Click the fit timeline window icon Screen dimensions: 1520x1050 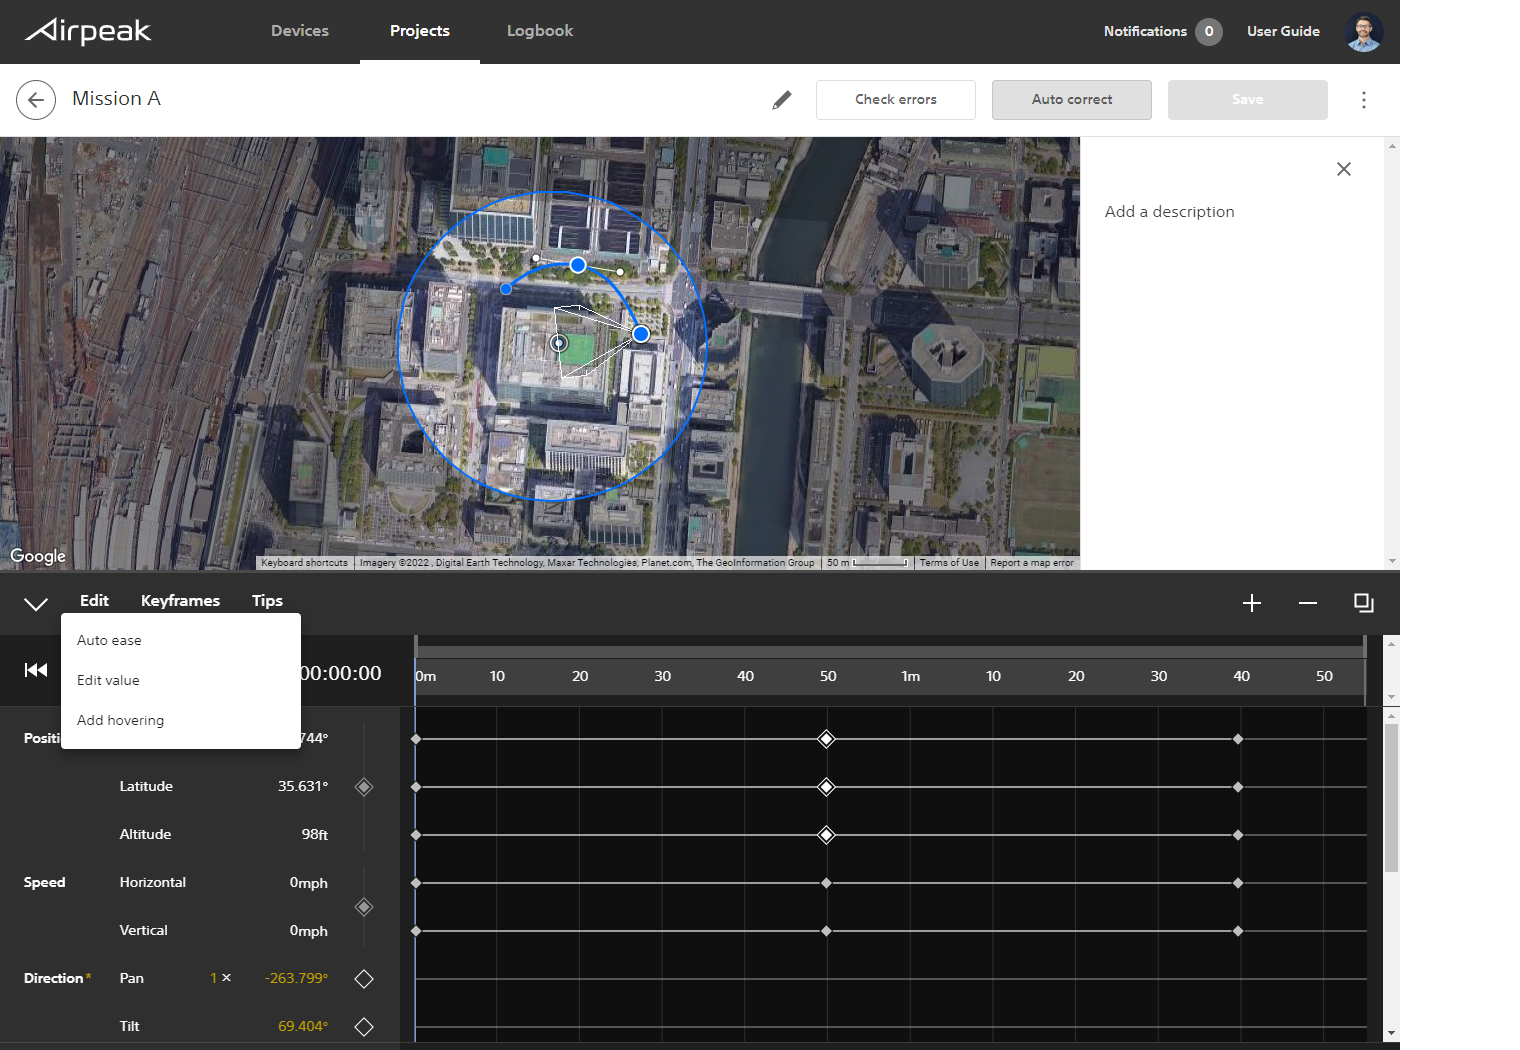(x=1364, y=603)
